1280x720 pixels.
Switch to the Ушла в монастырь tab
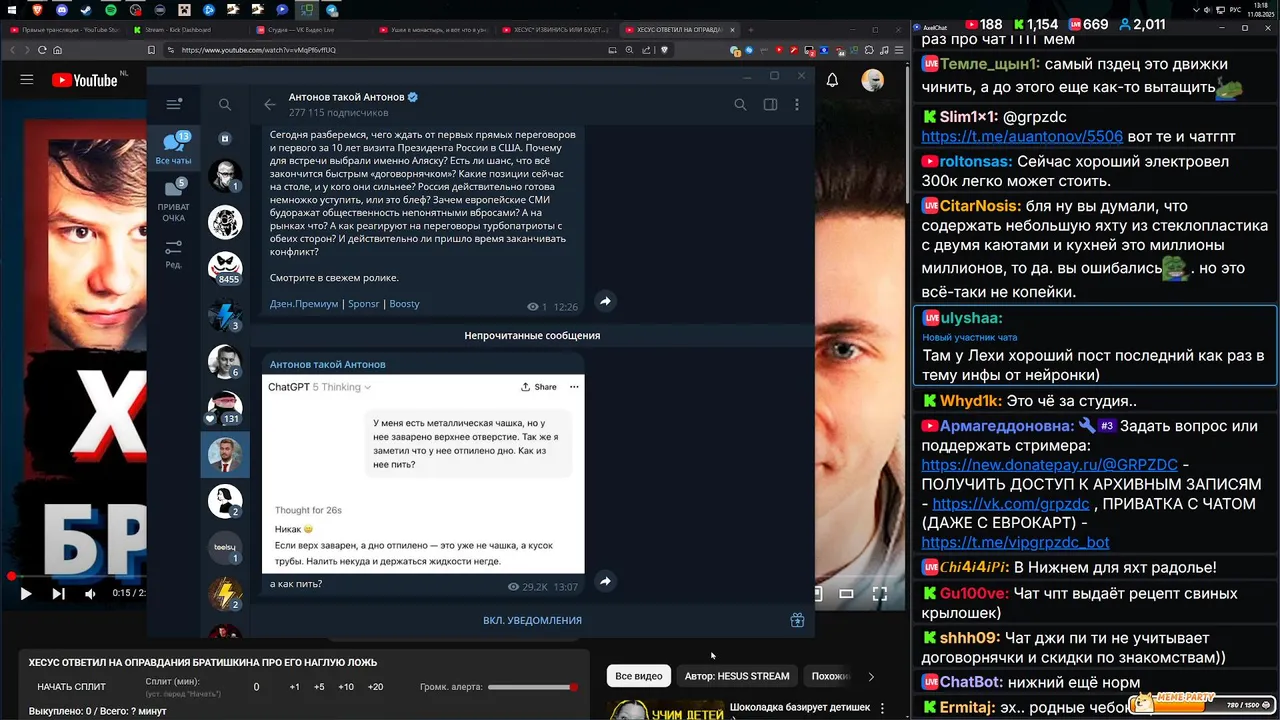434,30
